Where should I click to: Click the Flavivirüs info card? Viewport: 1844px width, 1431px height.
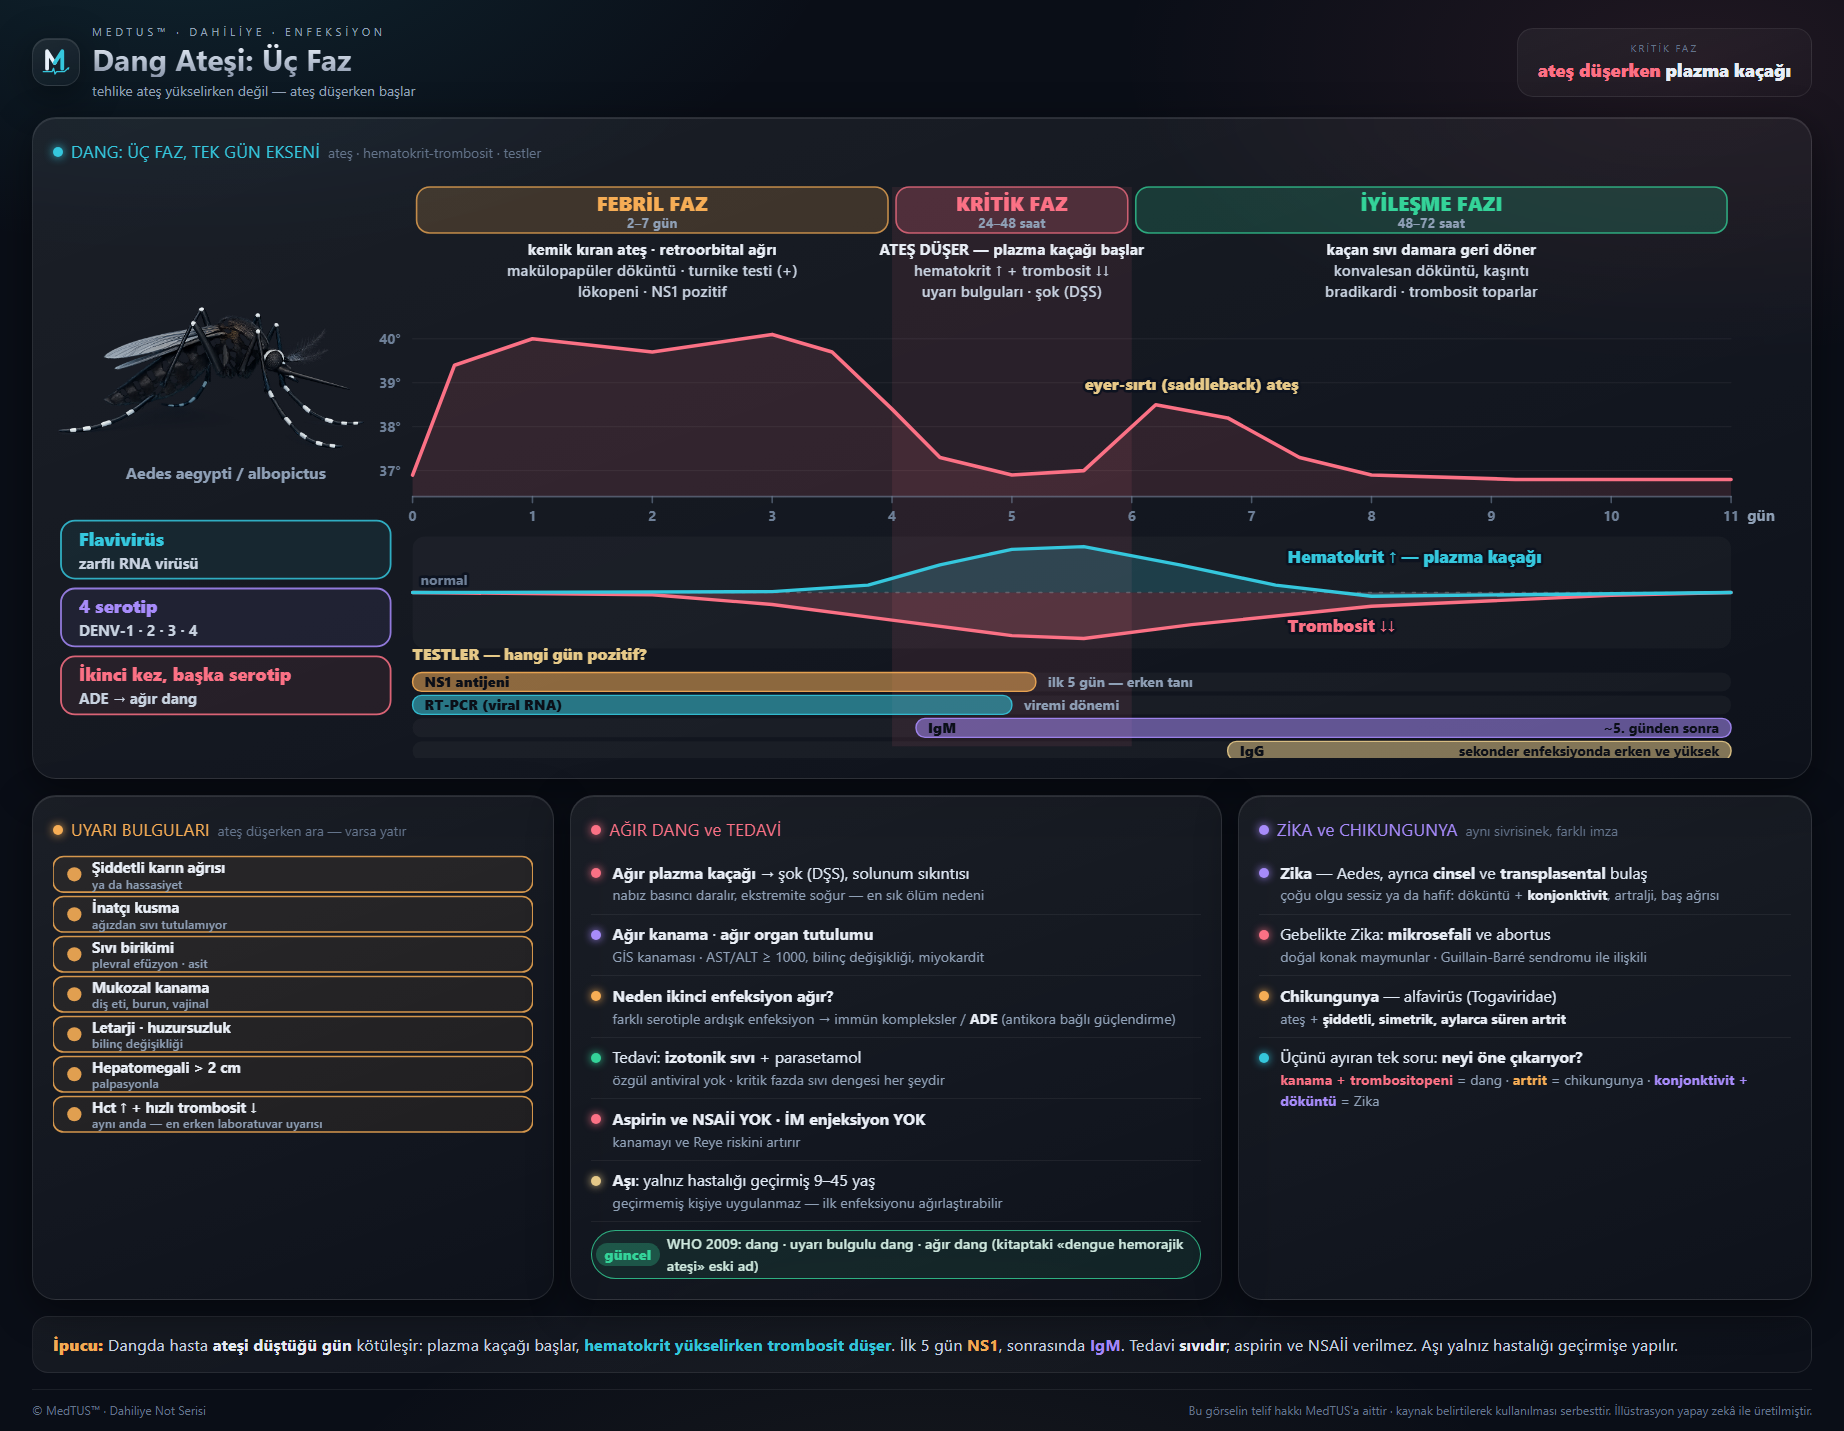[226, 550]
